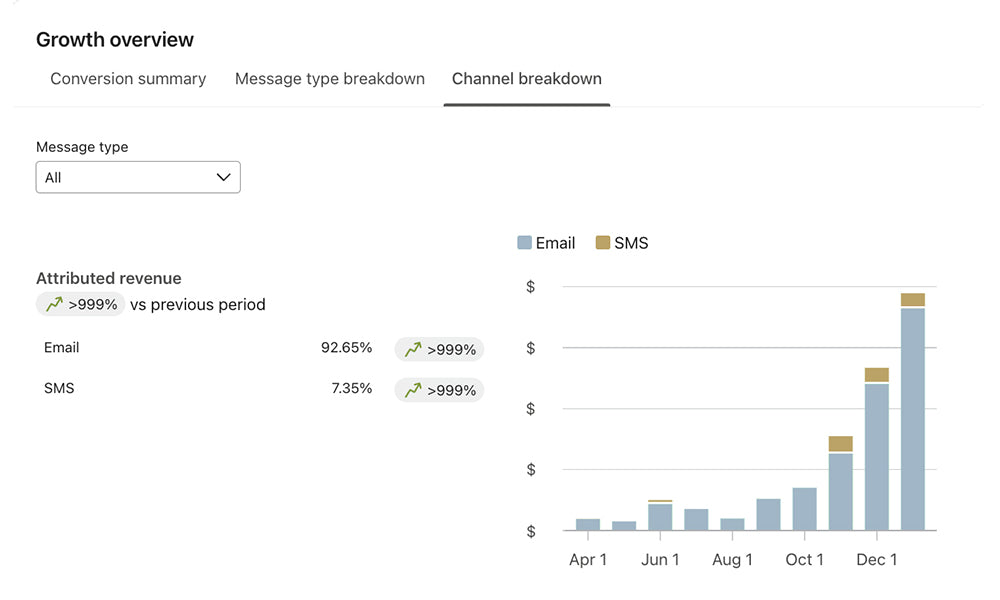Select the SMS 7.35% revenue value

pyautogui.click(x=351, y=388)
